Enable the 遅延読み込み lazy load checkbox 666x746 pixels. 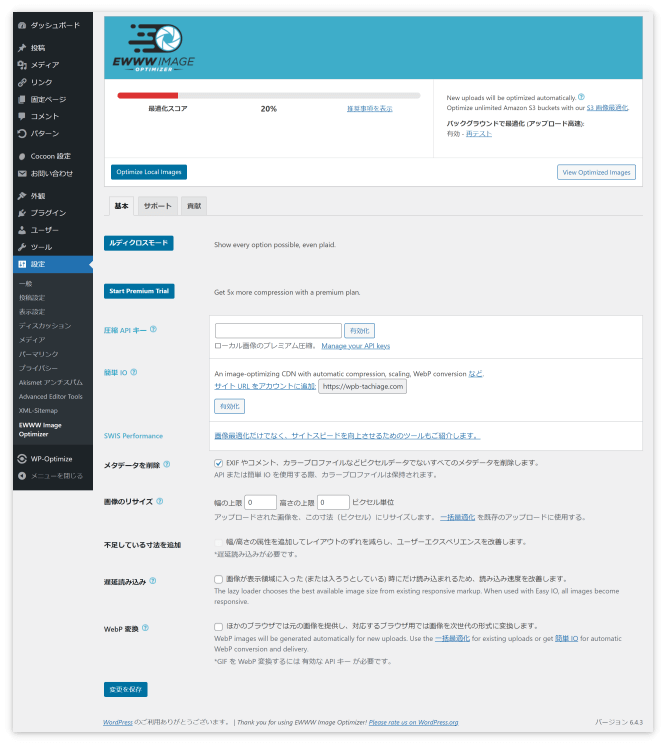click(x=218, y=579)
